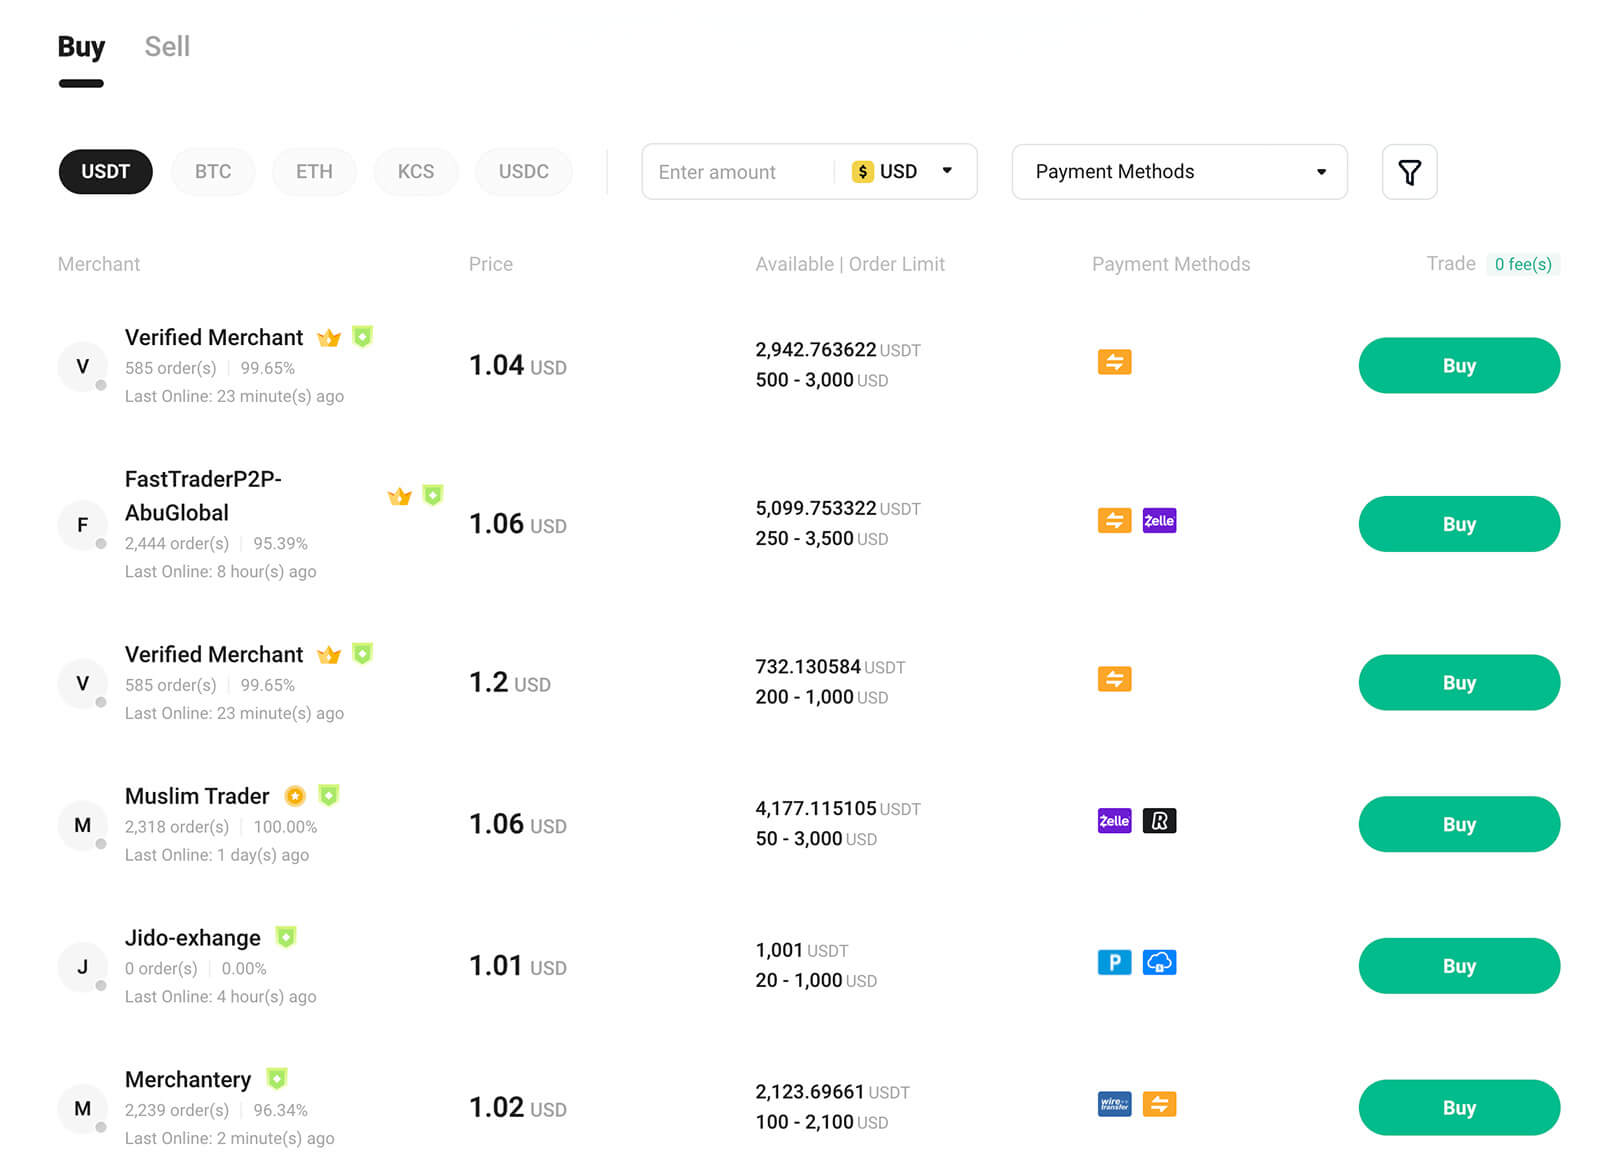Select the ETH coin filter

click(x=314, y=172)
